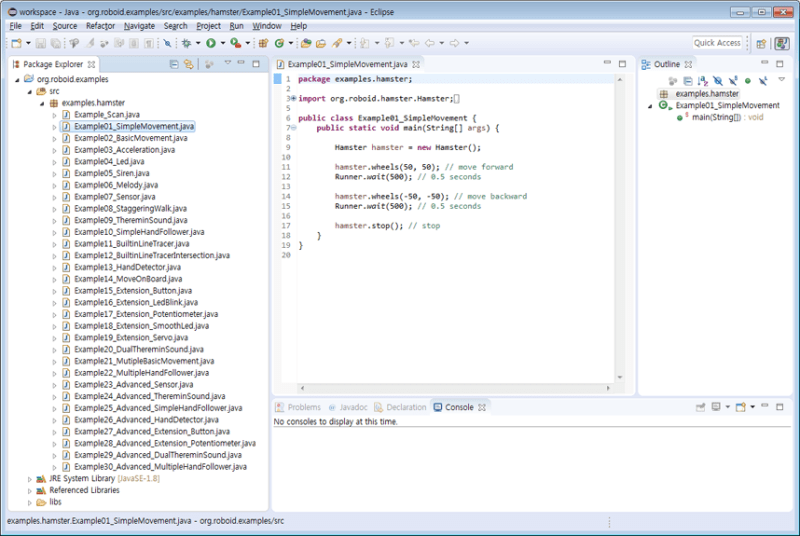Click the Display Selected Console icon

click(716, 407)
